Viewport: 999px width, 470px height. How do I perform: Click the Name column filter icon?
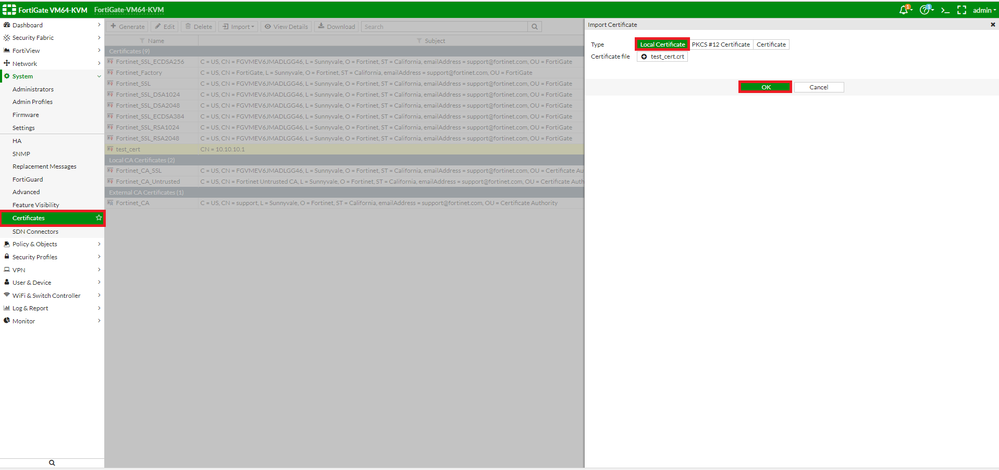(143, 41)
